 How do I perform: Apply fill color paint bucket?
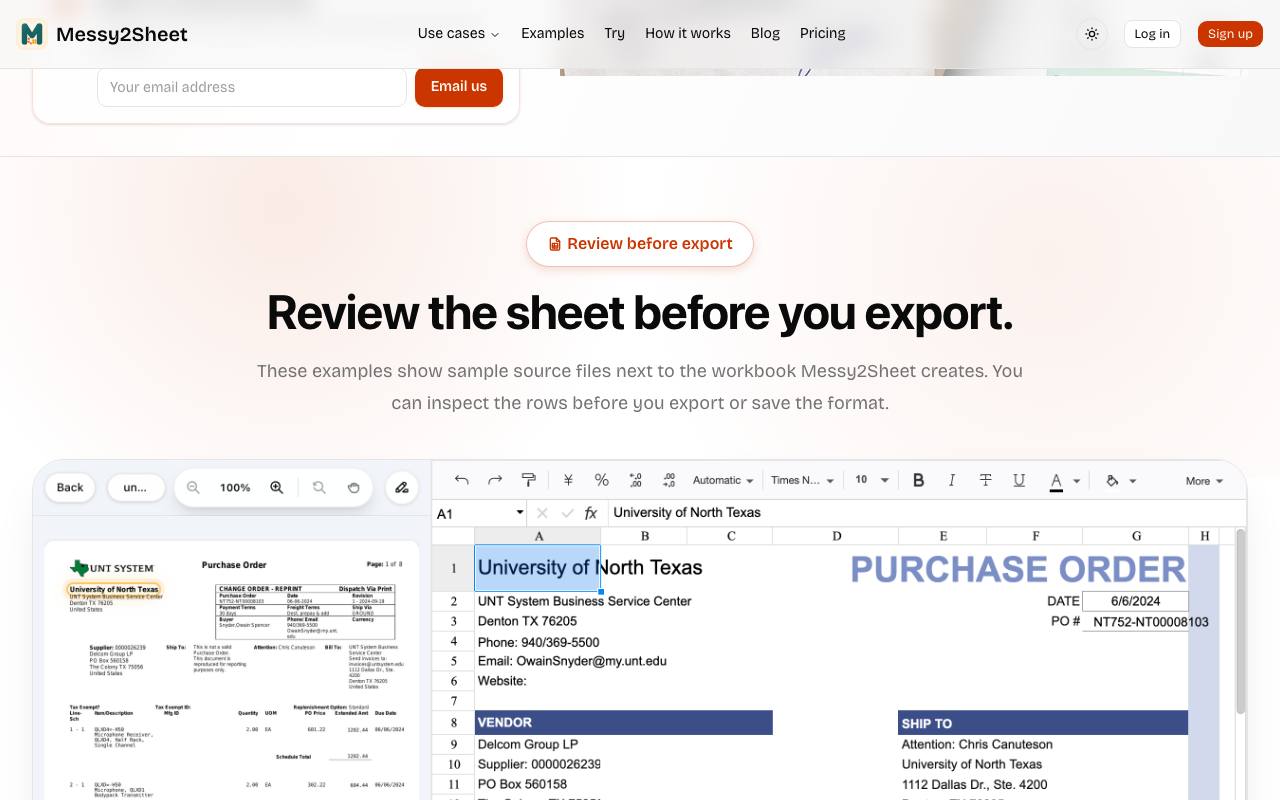1112,481
